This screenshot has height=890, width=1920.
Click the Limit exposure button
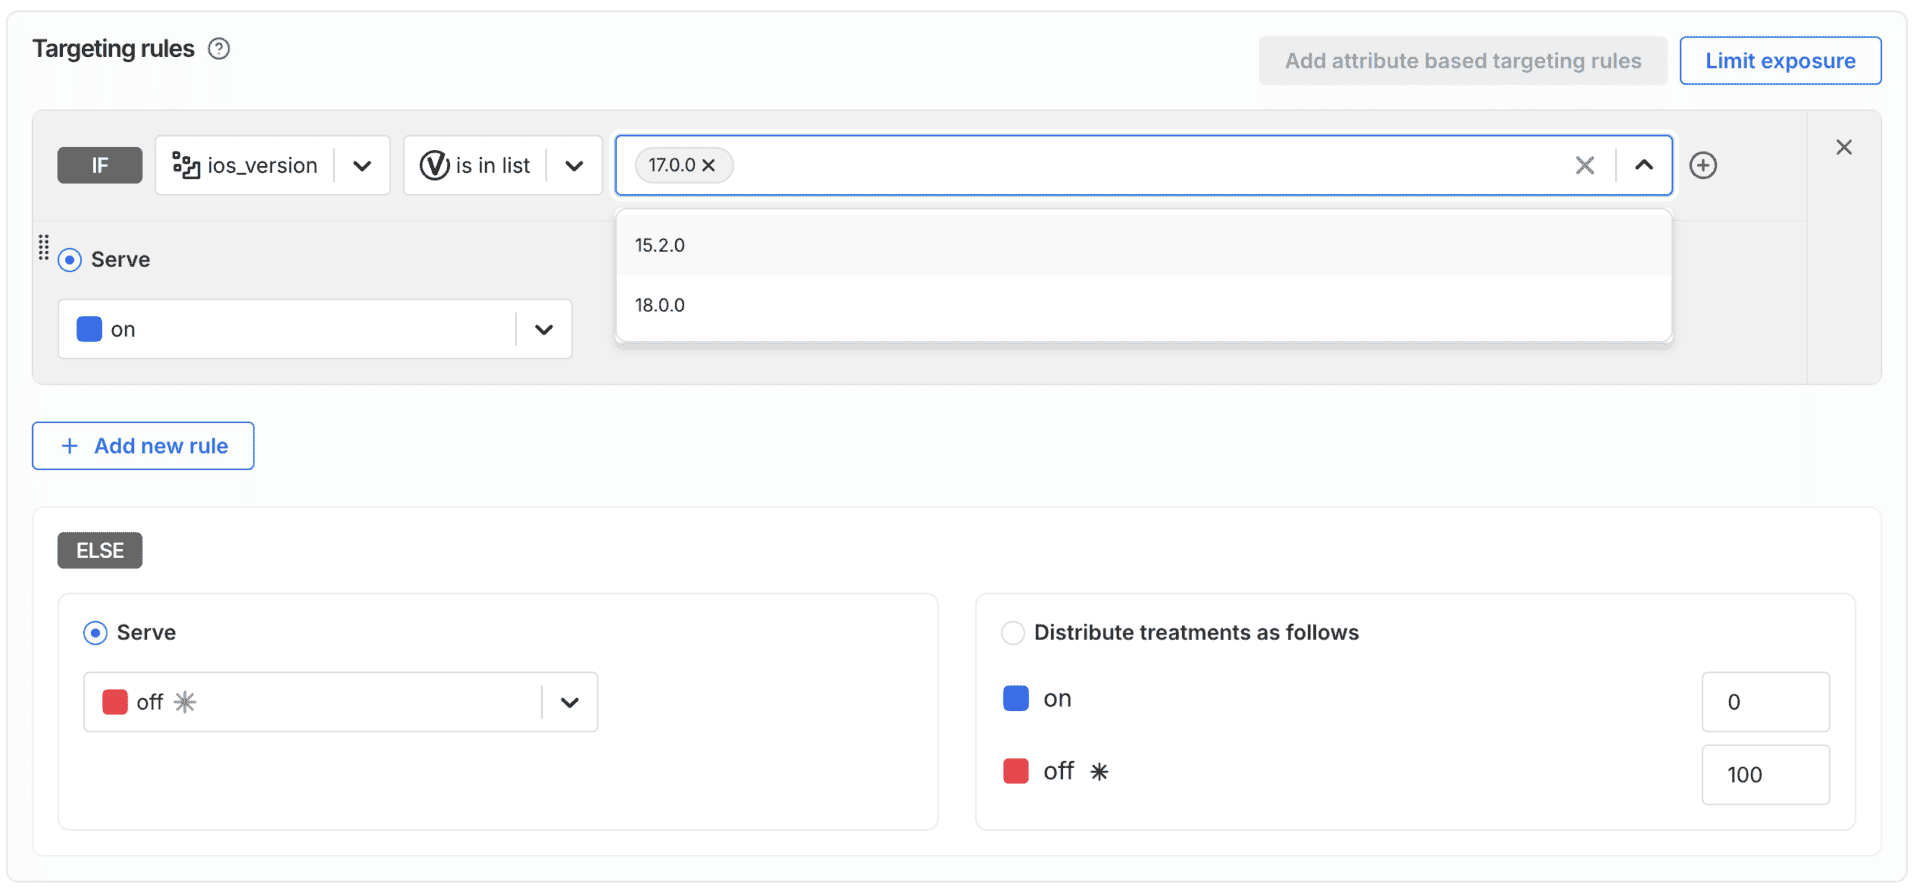click(x=1780, y=61)
